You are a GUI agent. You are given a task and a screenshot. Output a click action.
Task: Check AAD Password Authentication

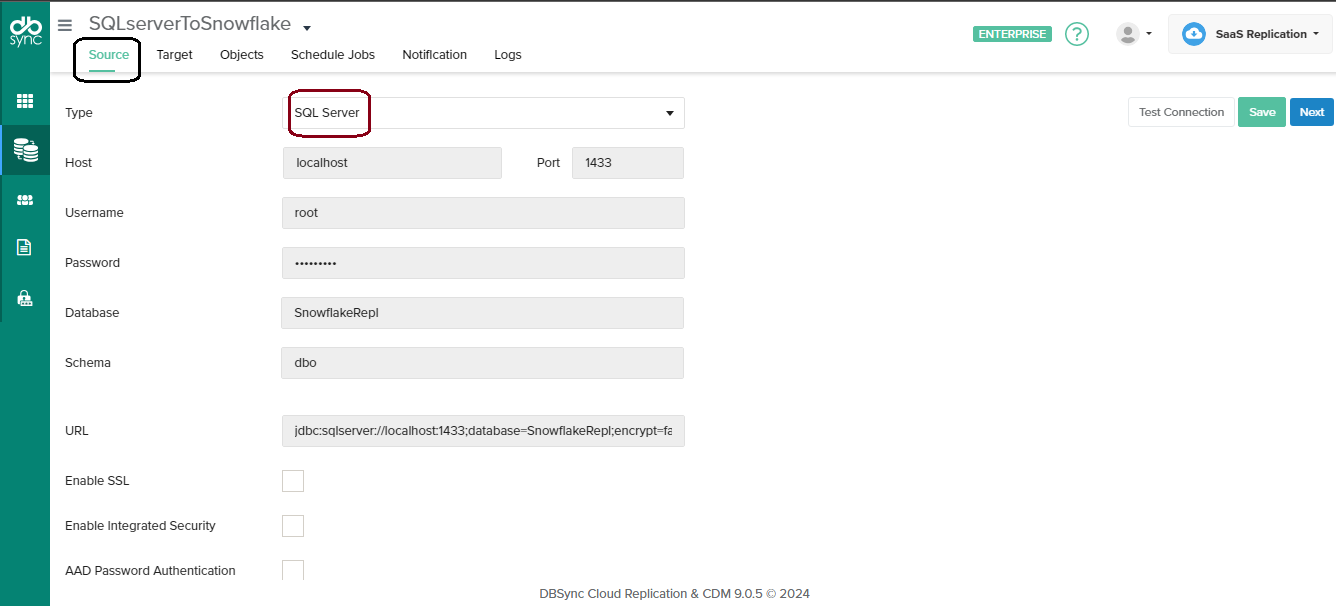point(293,570)
